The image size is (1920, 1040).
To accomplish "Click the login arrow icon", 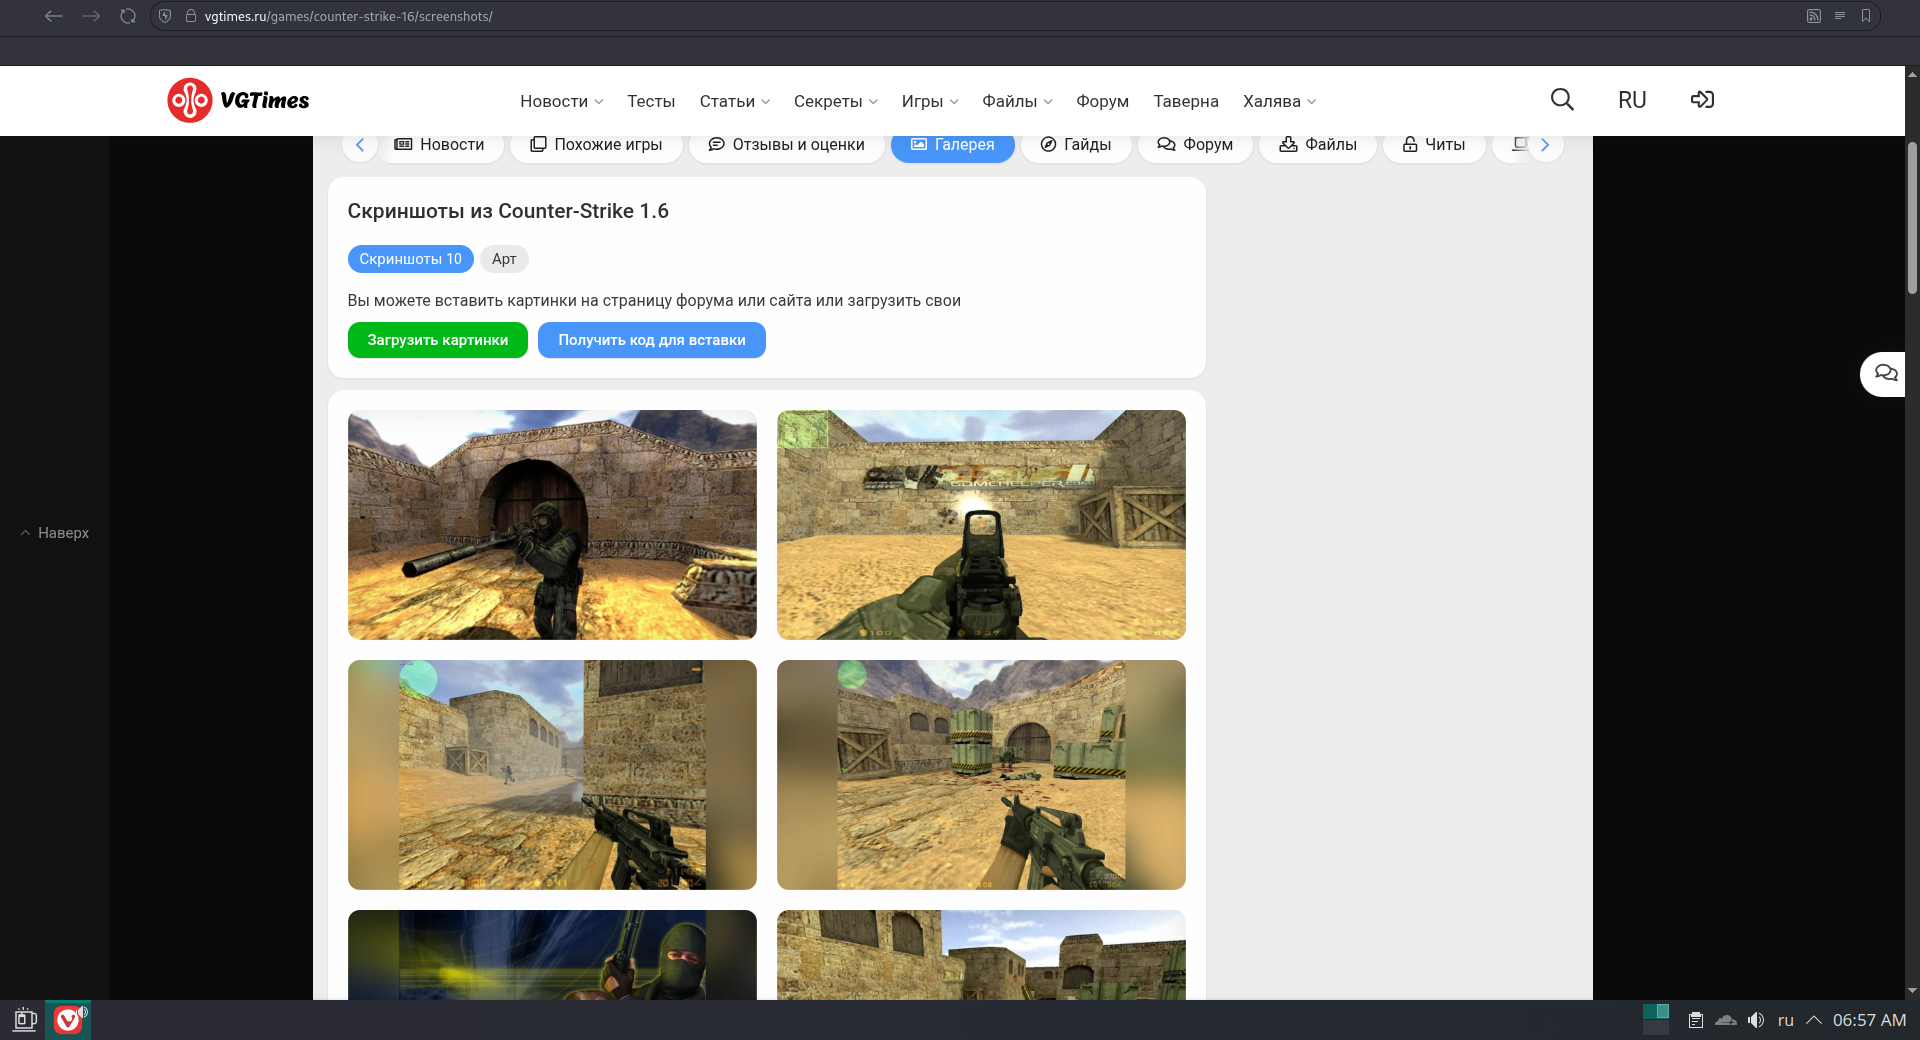I will tap(1702, 100).
